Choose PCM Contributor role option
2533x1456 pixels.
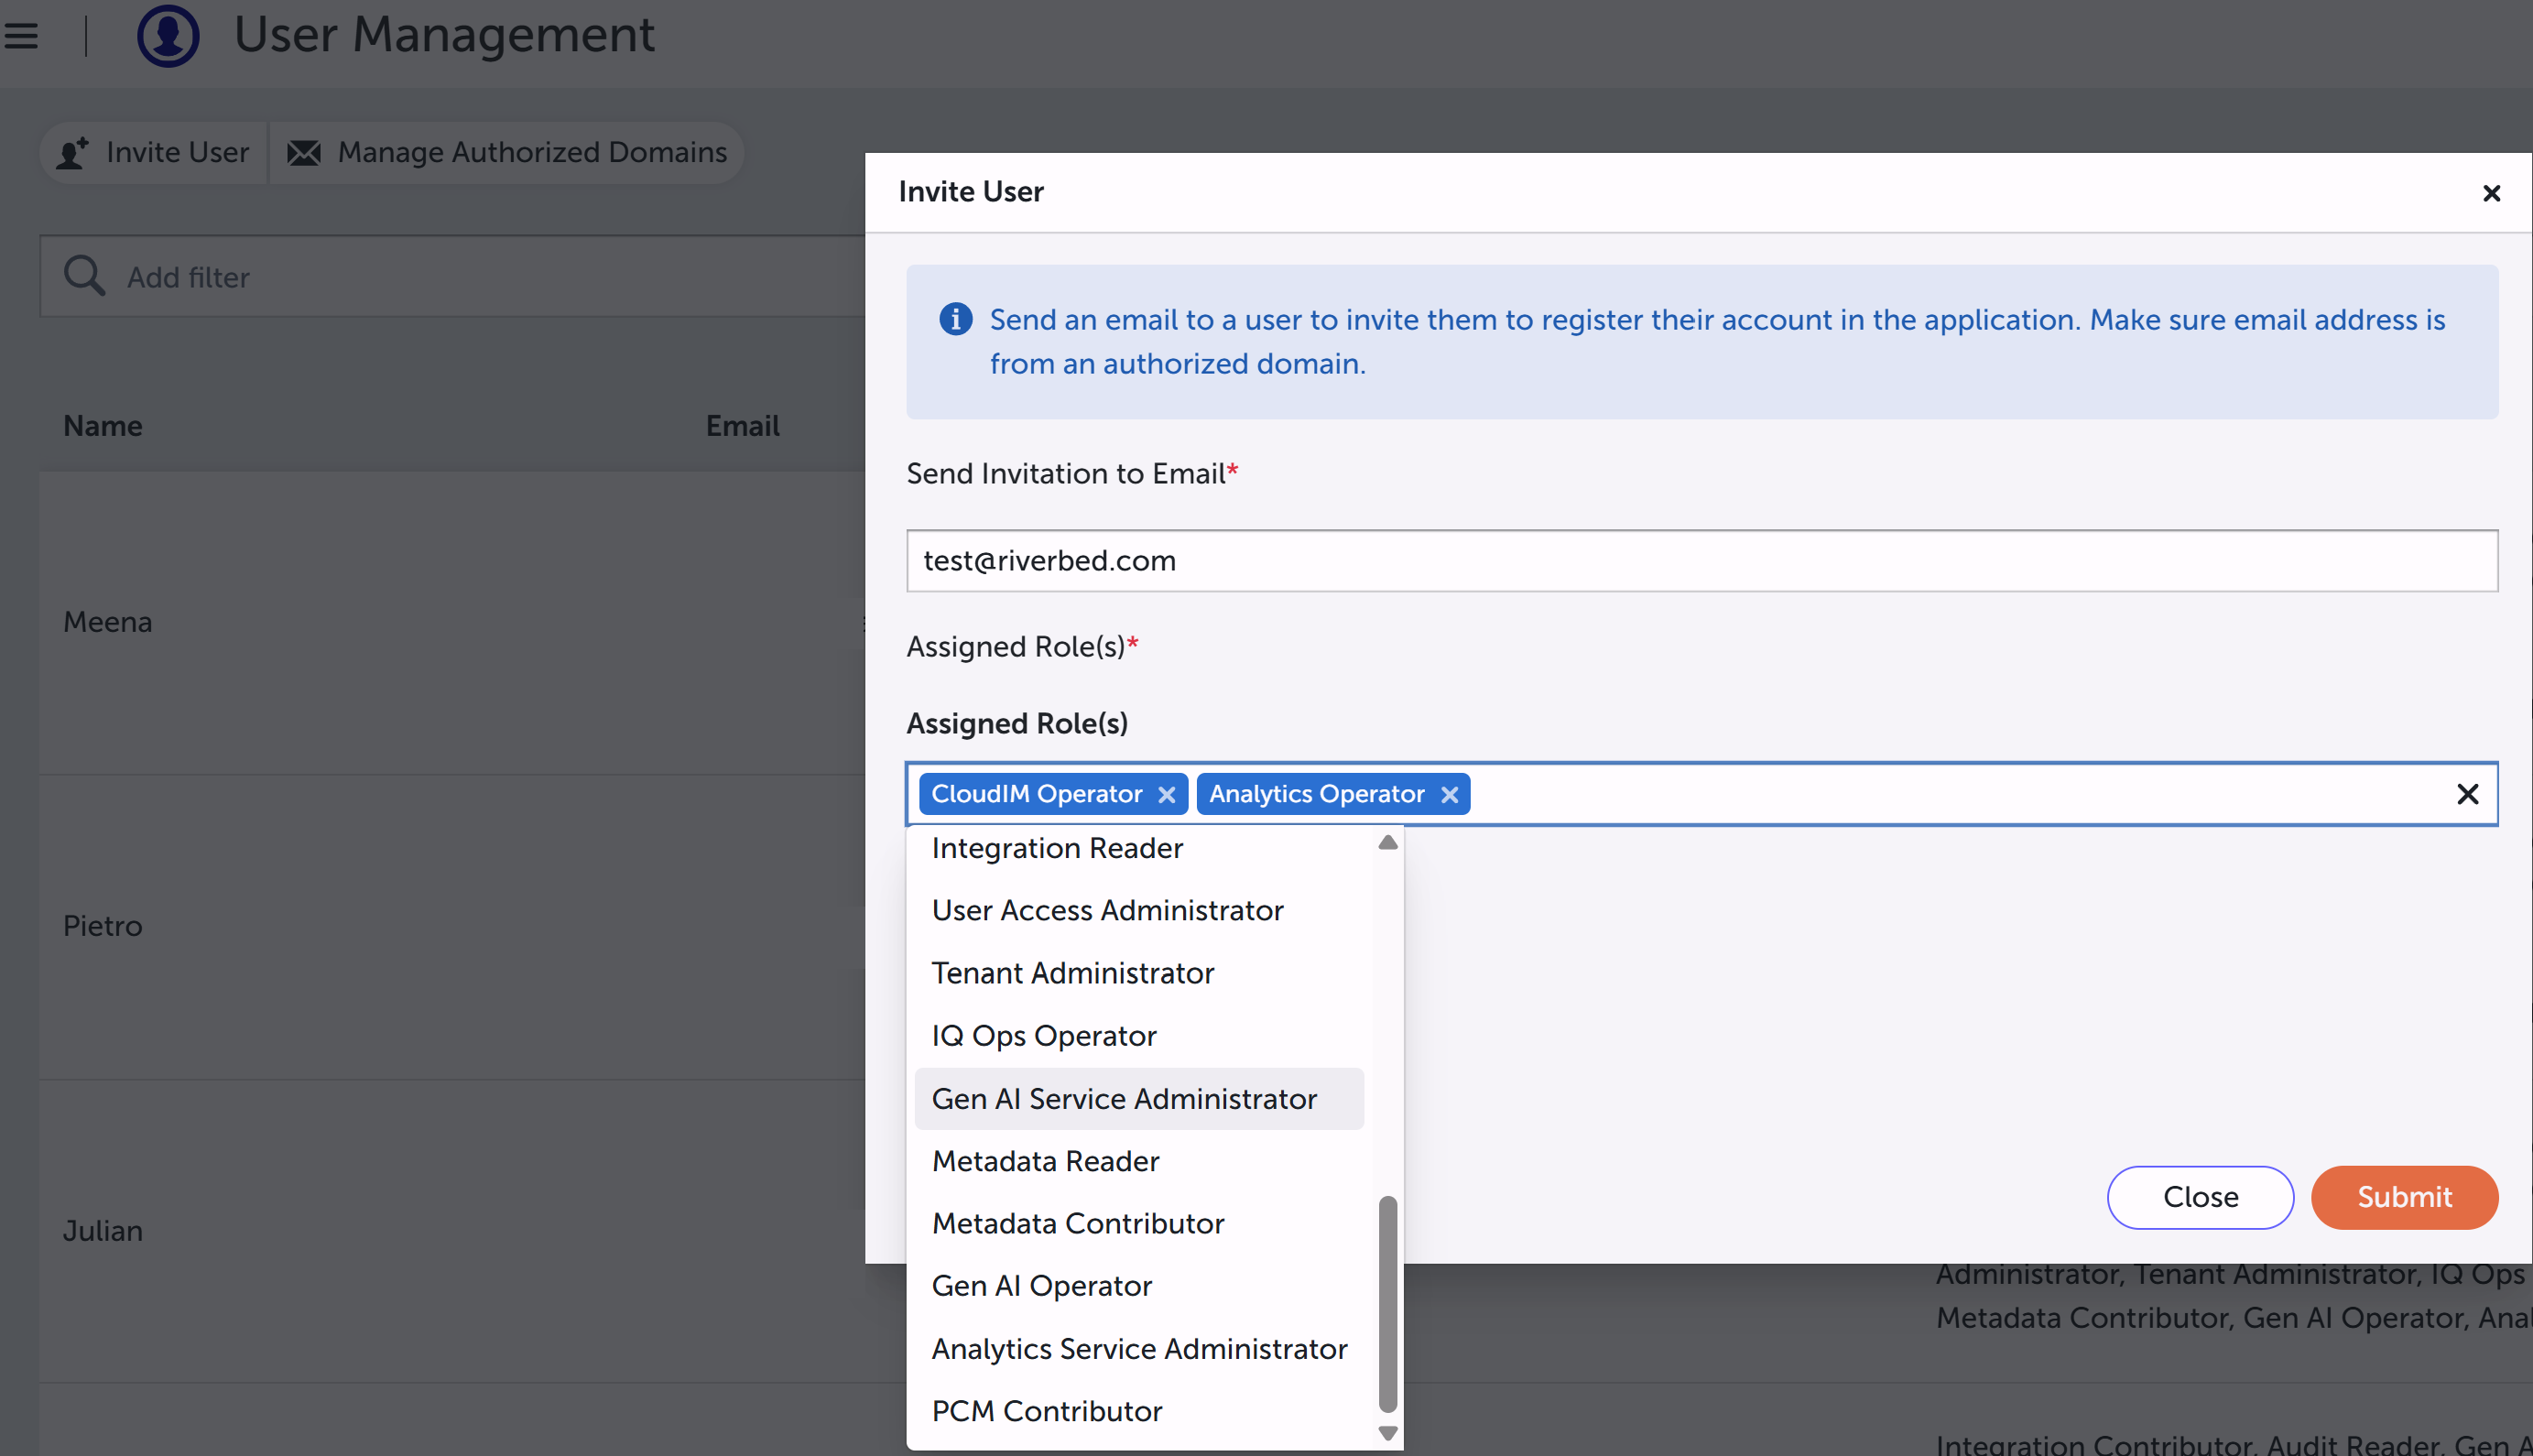(x=1139, y=1410)
